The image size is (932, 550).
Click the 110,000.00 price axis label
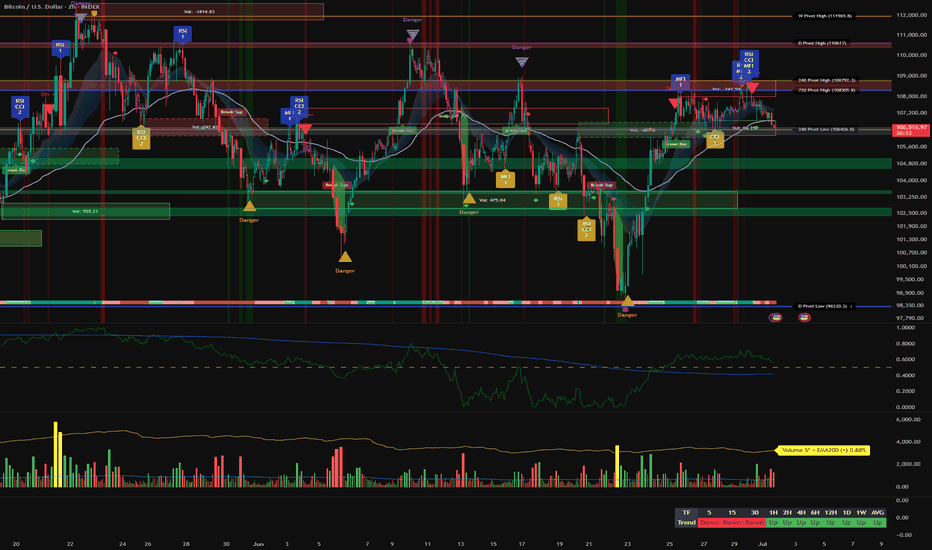(912, 55)
